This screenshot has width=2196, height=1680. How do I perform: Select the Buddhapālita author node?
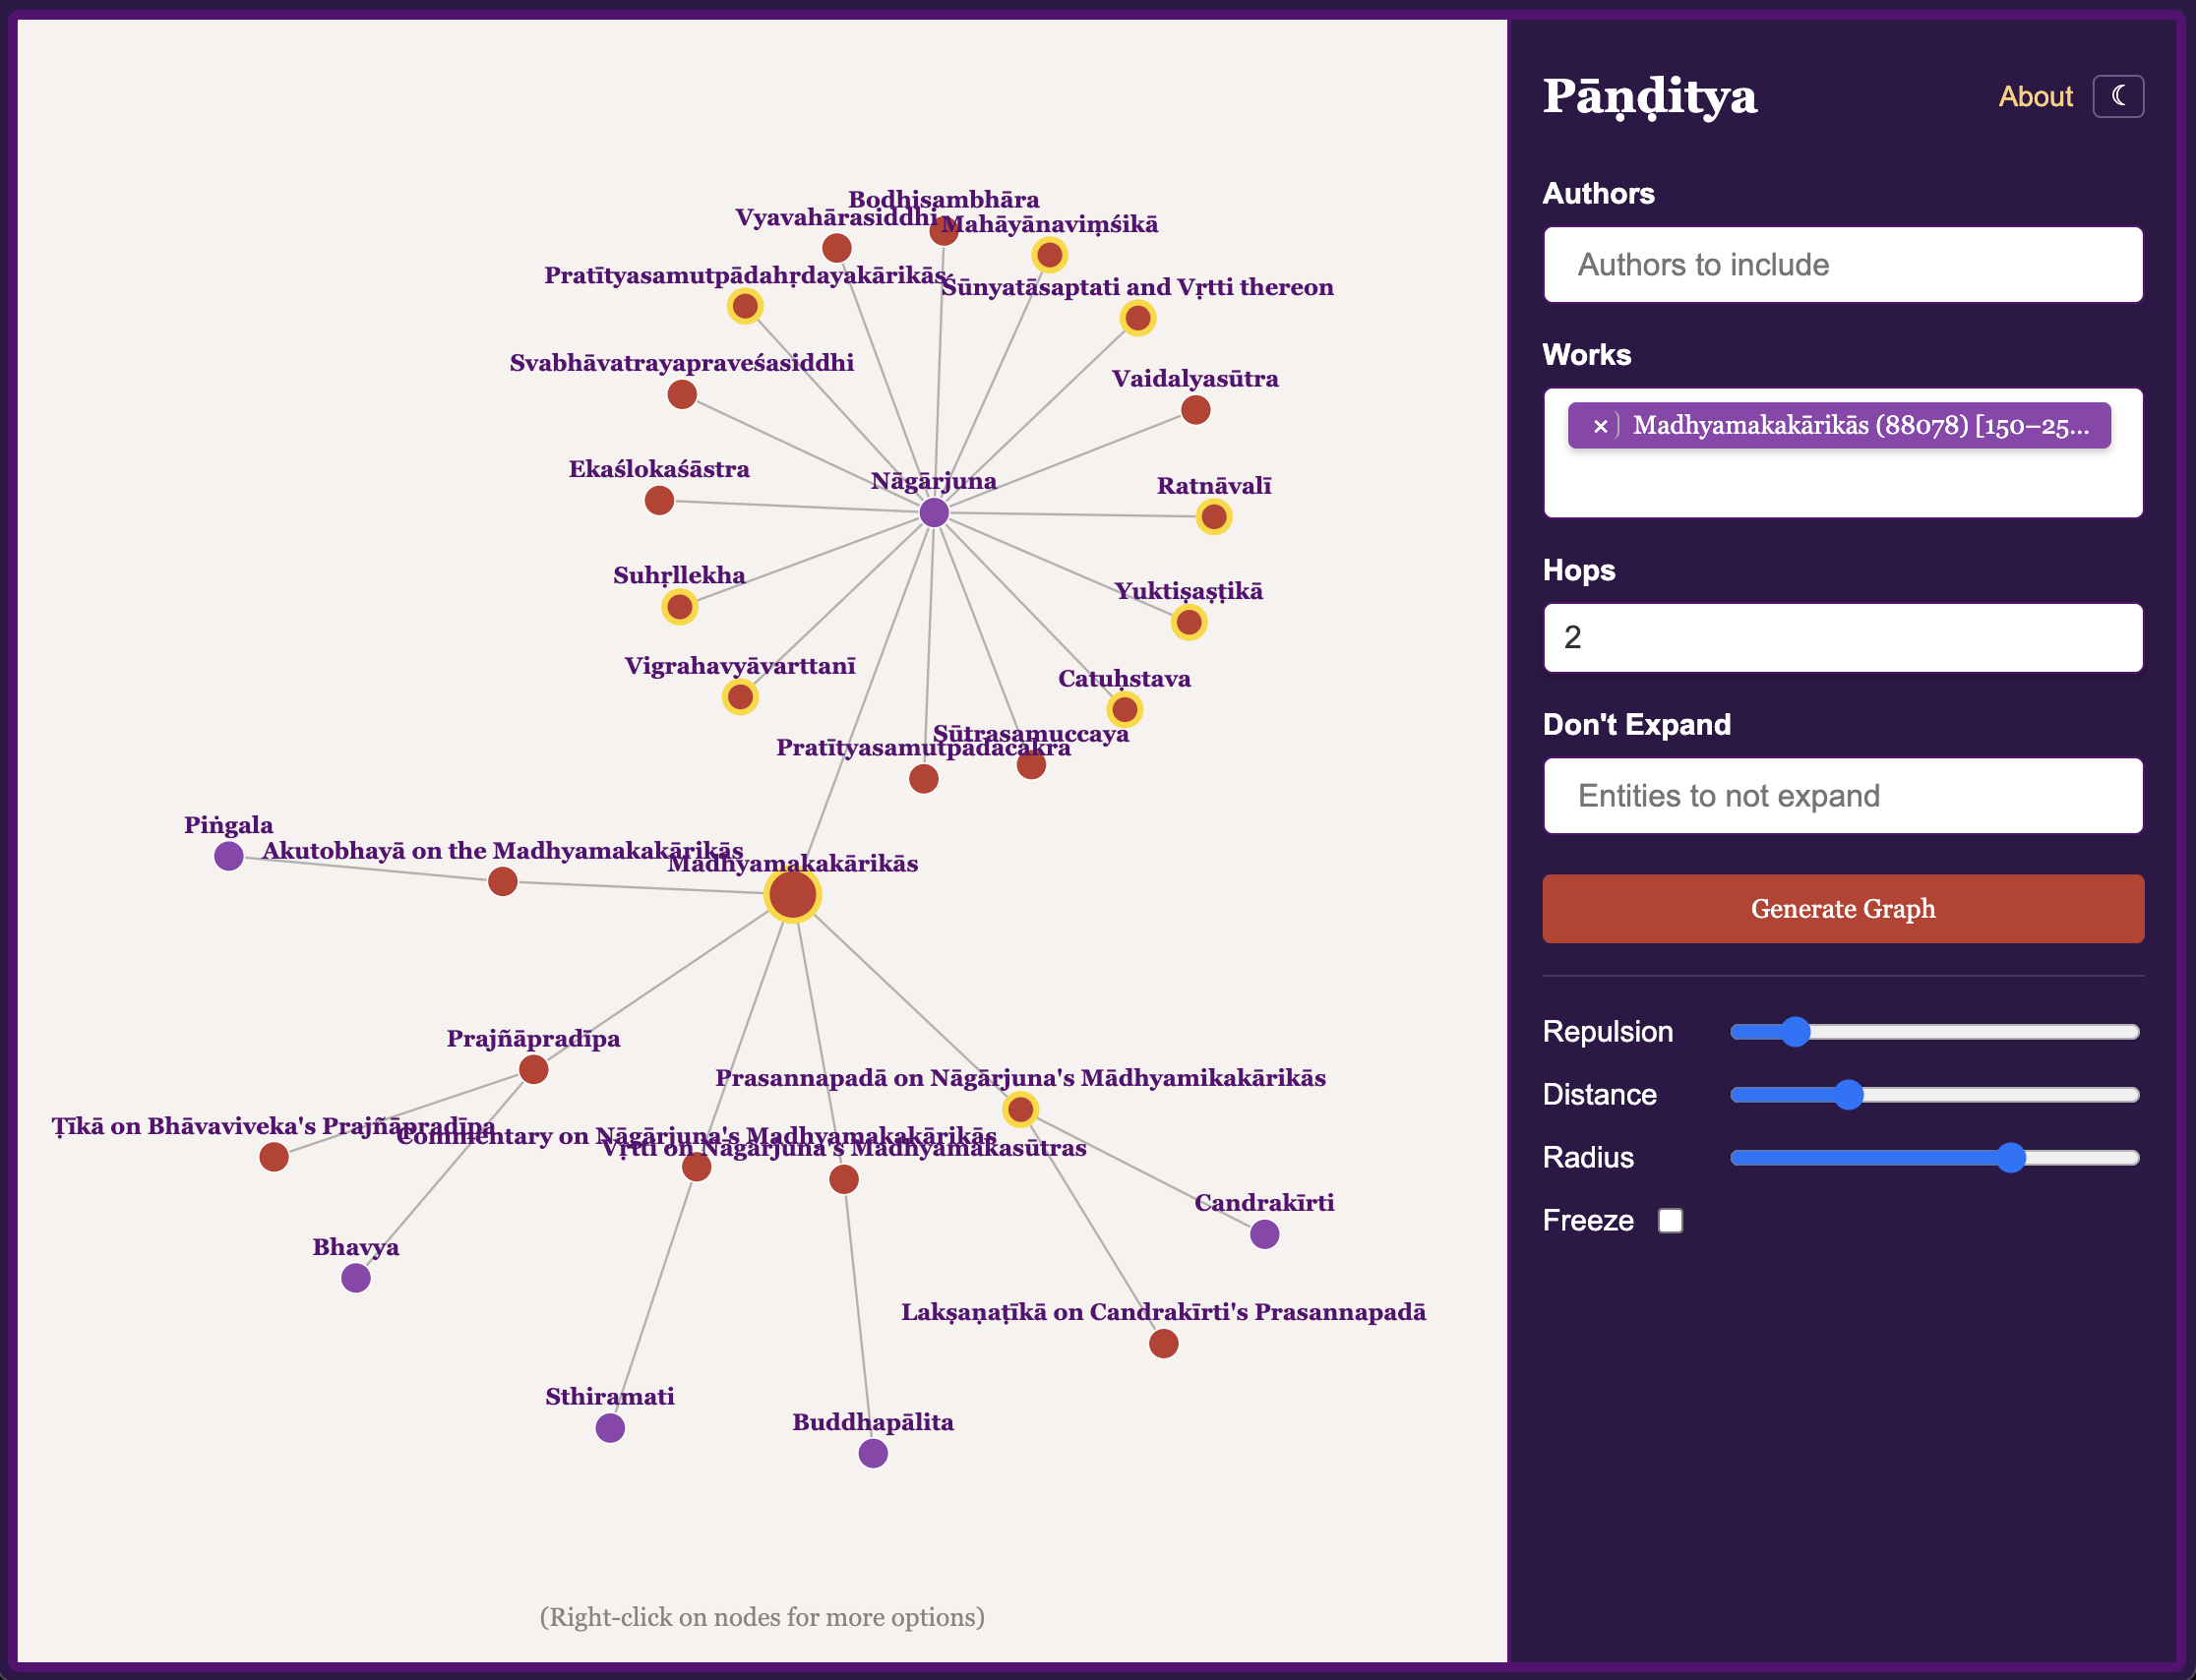873,1453
